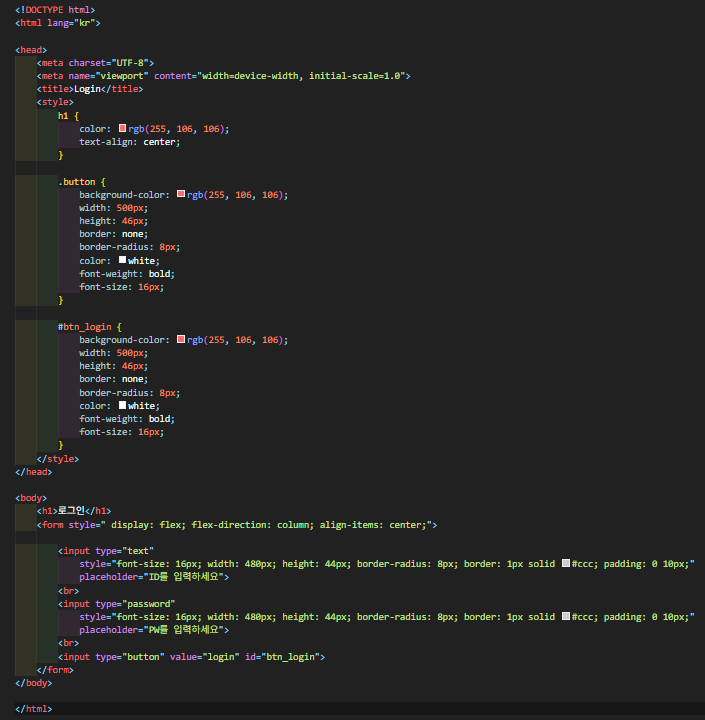The image size is (705, 720).
Task: Click white color swatch in .button rule
Action: (x=122, y=260)
